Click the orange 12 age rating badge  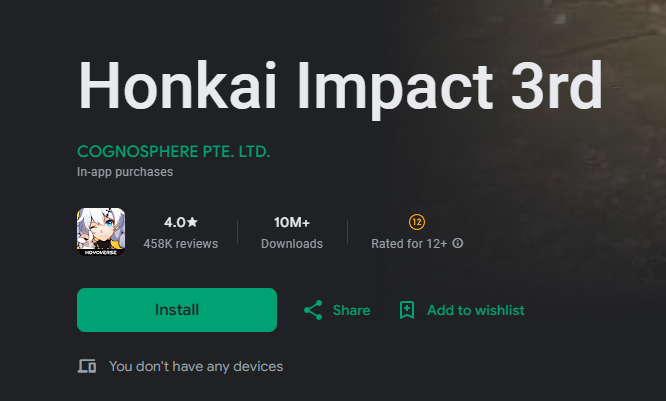coord(417,221)
